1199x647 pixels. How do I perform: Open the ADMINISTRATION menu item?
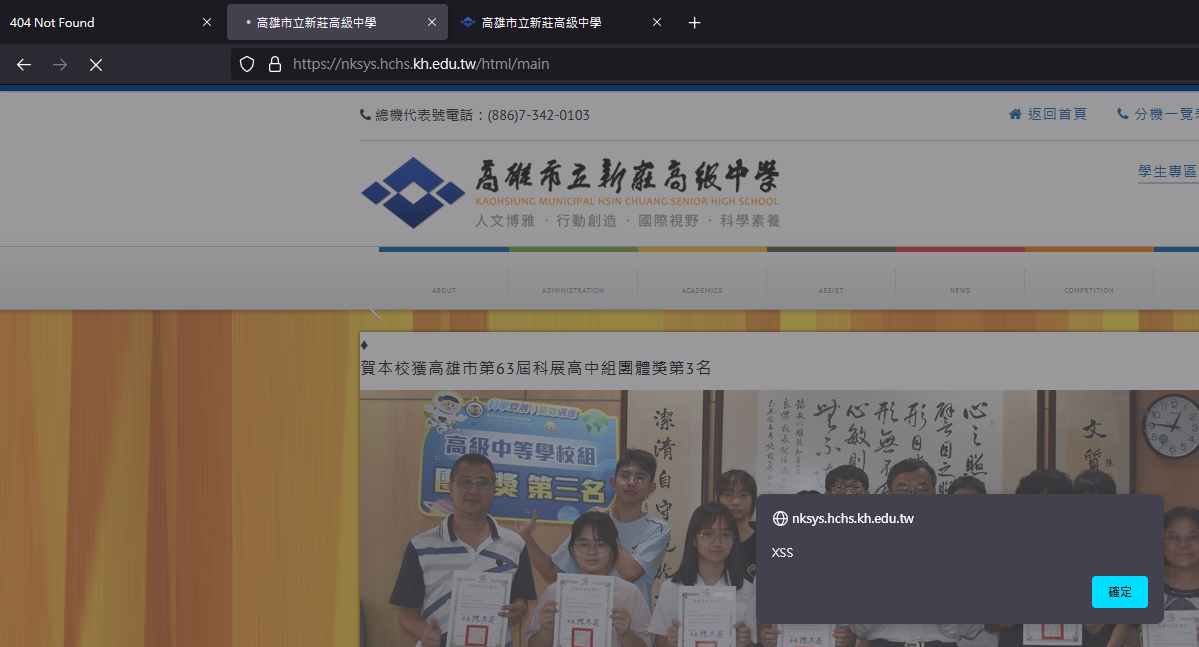point(573,291)
